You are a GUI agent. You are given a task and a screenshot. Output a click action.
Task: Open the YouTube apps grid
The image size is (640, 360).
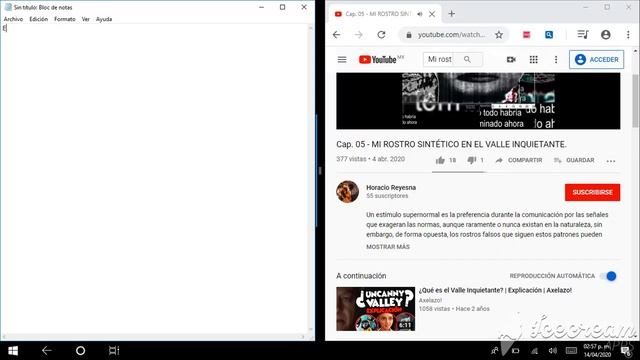click(533, 60)
